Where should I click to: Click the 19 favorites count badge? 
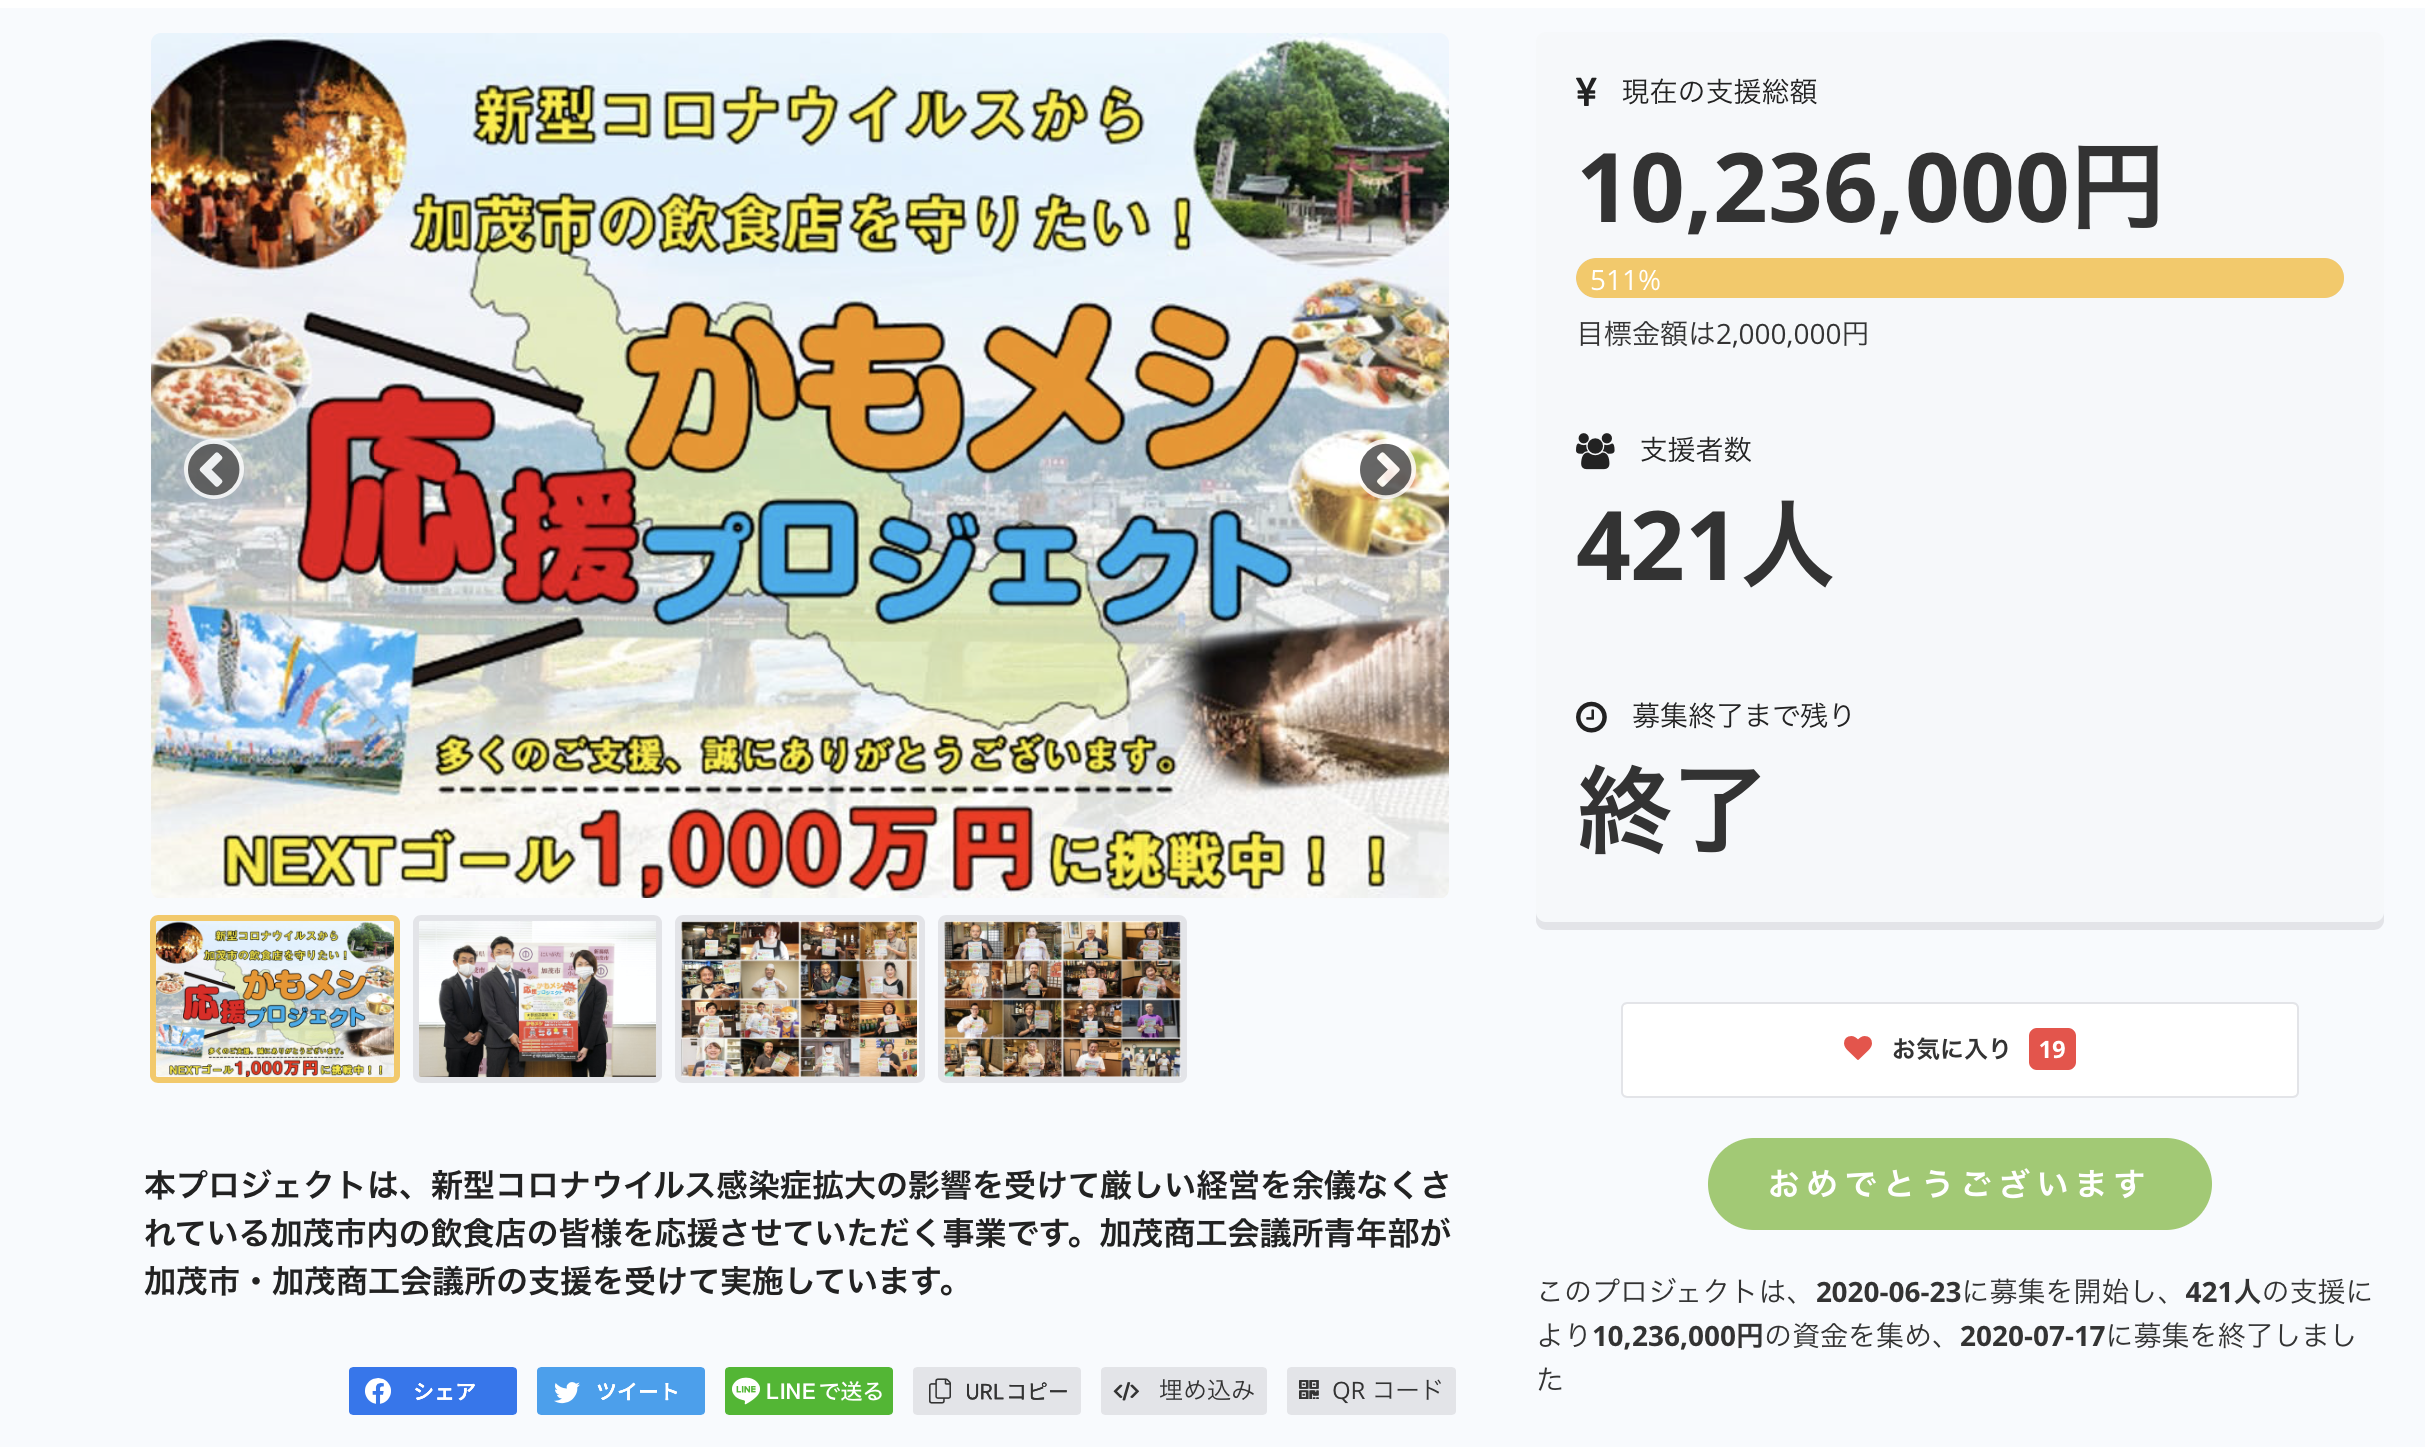point(2052,1049)
